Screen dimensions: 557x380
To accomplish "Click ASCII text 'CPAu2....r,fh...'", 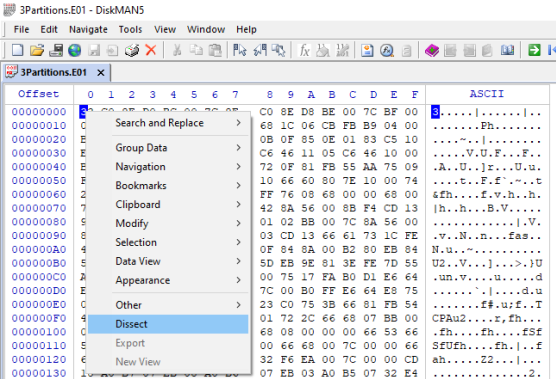I will click(x=487, y=318).
